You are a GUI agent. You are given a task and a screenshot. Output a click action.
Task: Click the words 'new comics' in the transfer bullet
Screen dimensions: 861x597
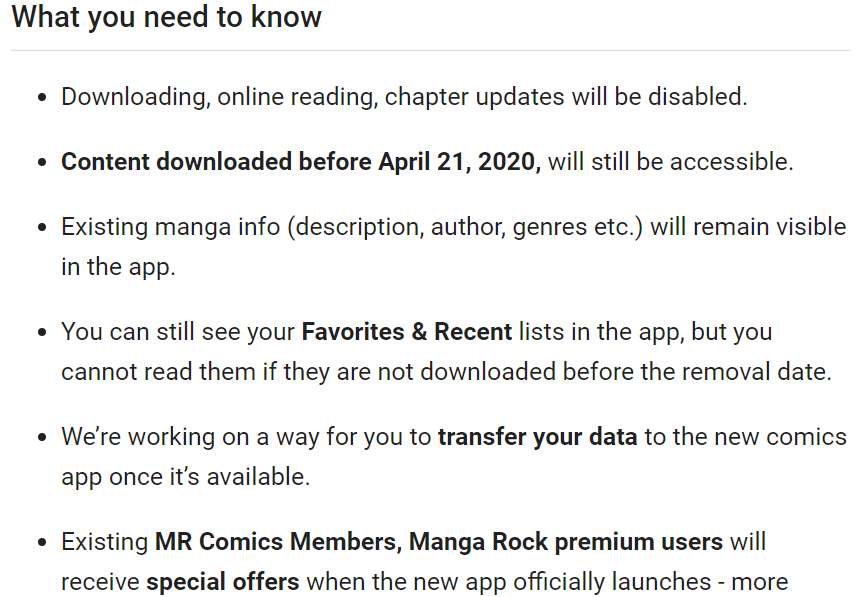pos(781,437)
